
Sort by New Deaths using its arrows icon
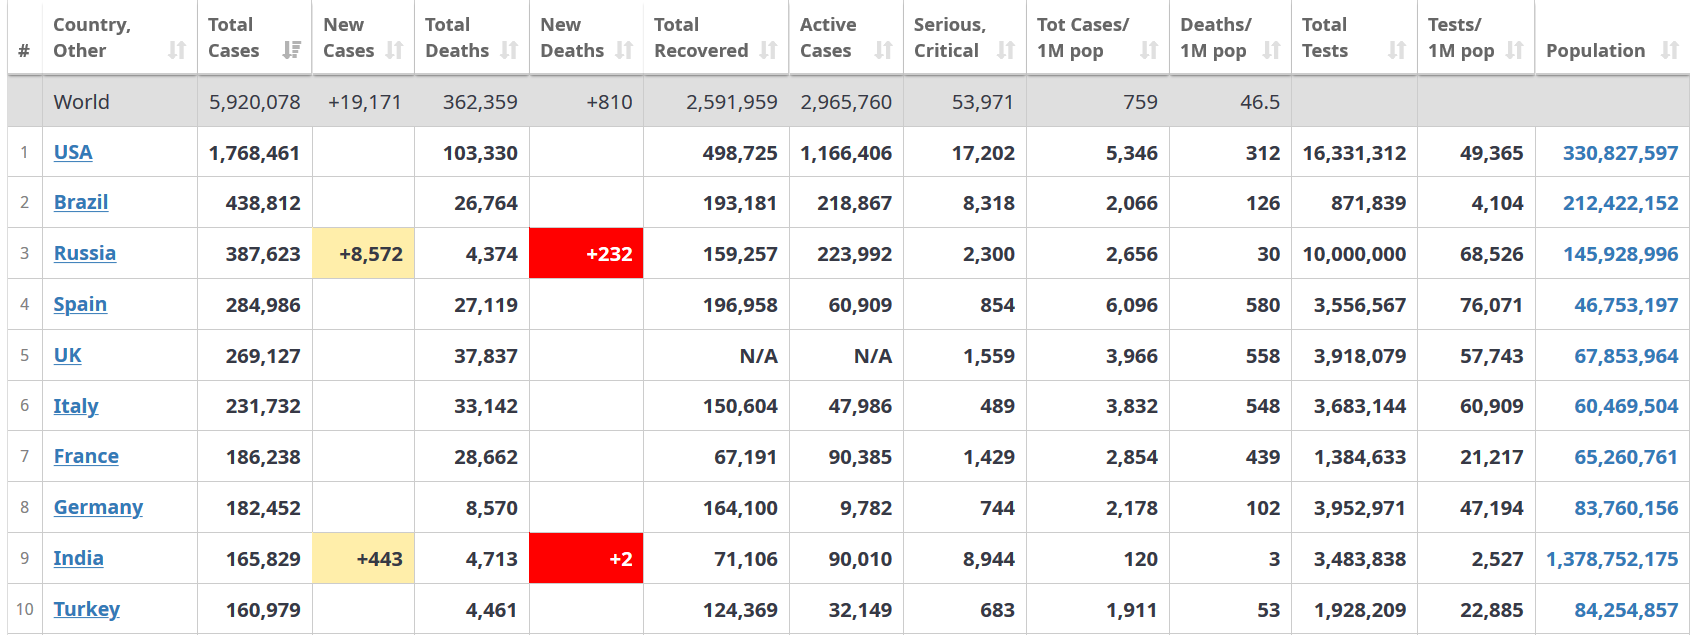point(624,50)
